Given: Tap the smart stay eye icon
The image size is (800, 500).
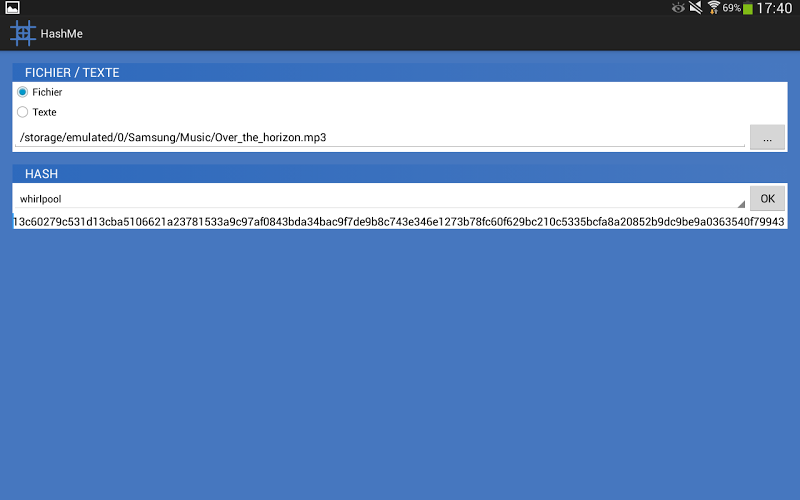Looking at the screenshot, I should [x=678, y=8].
